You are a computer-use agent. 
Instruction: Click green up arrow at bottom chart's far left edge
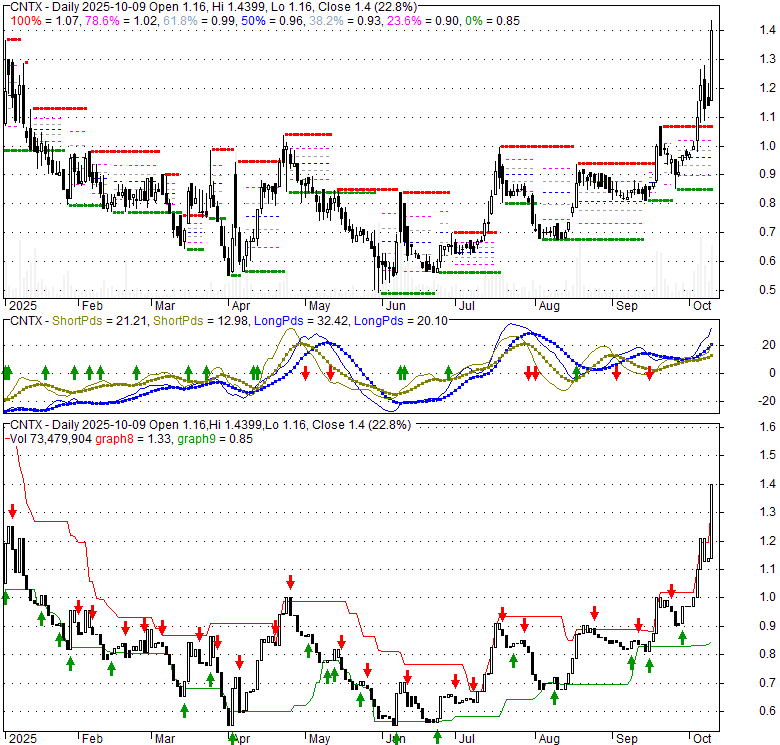[5, 597]
